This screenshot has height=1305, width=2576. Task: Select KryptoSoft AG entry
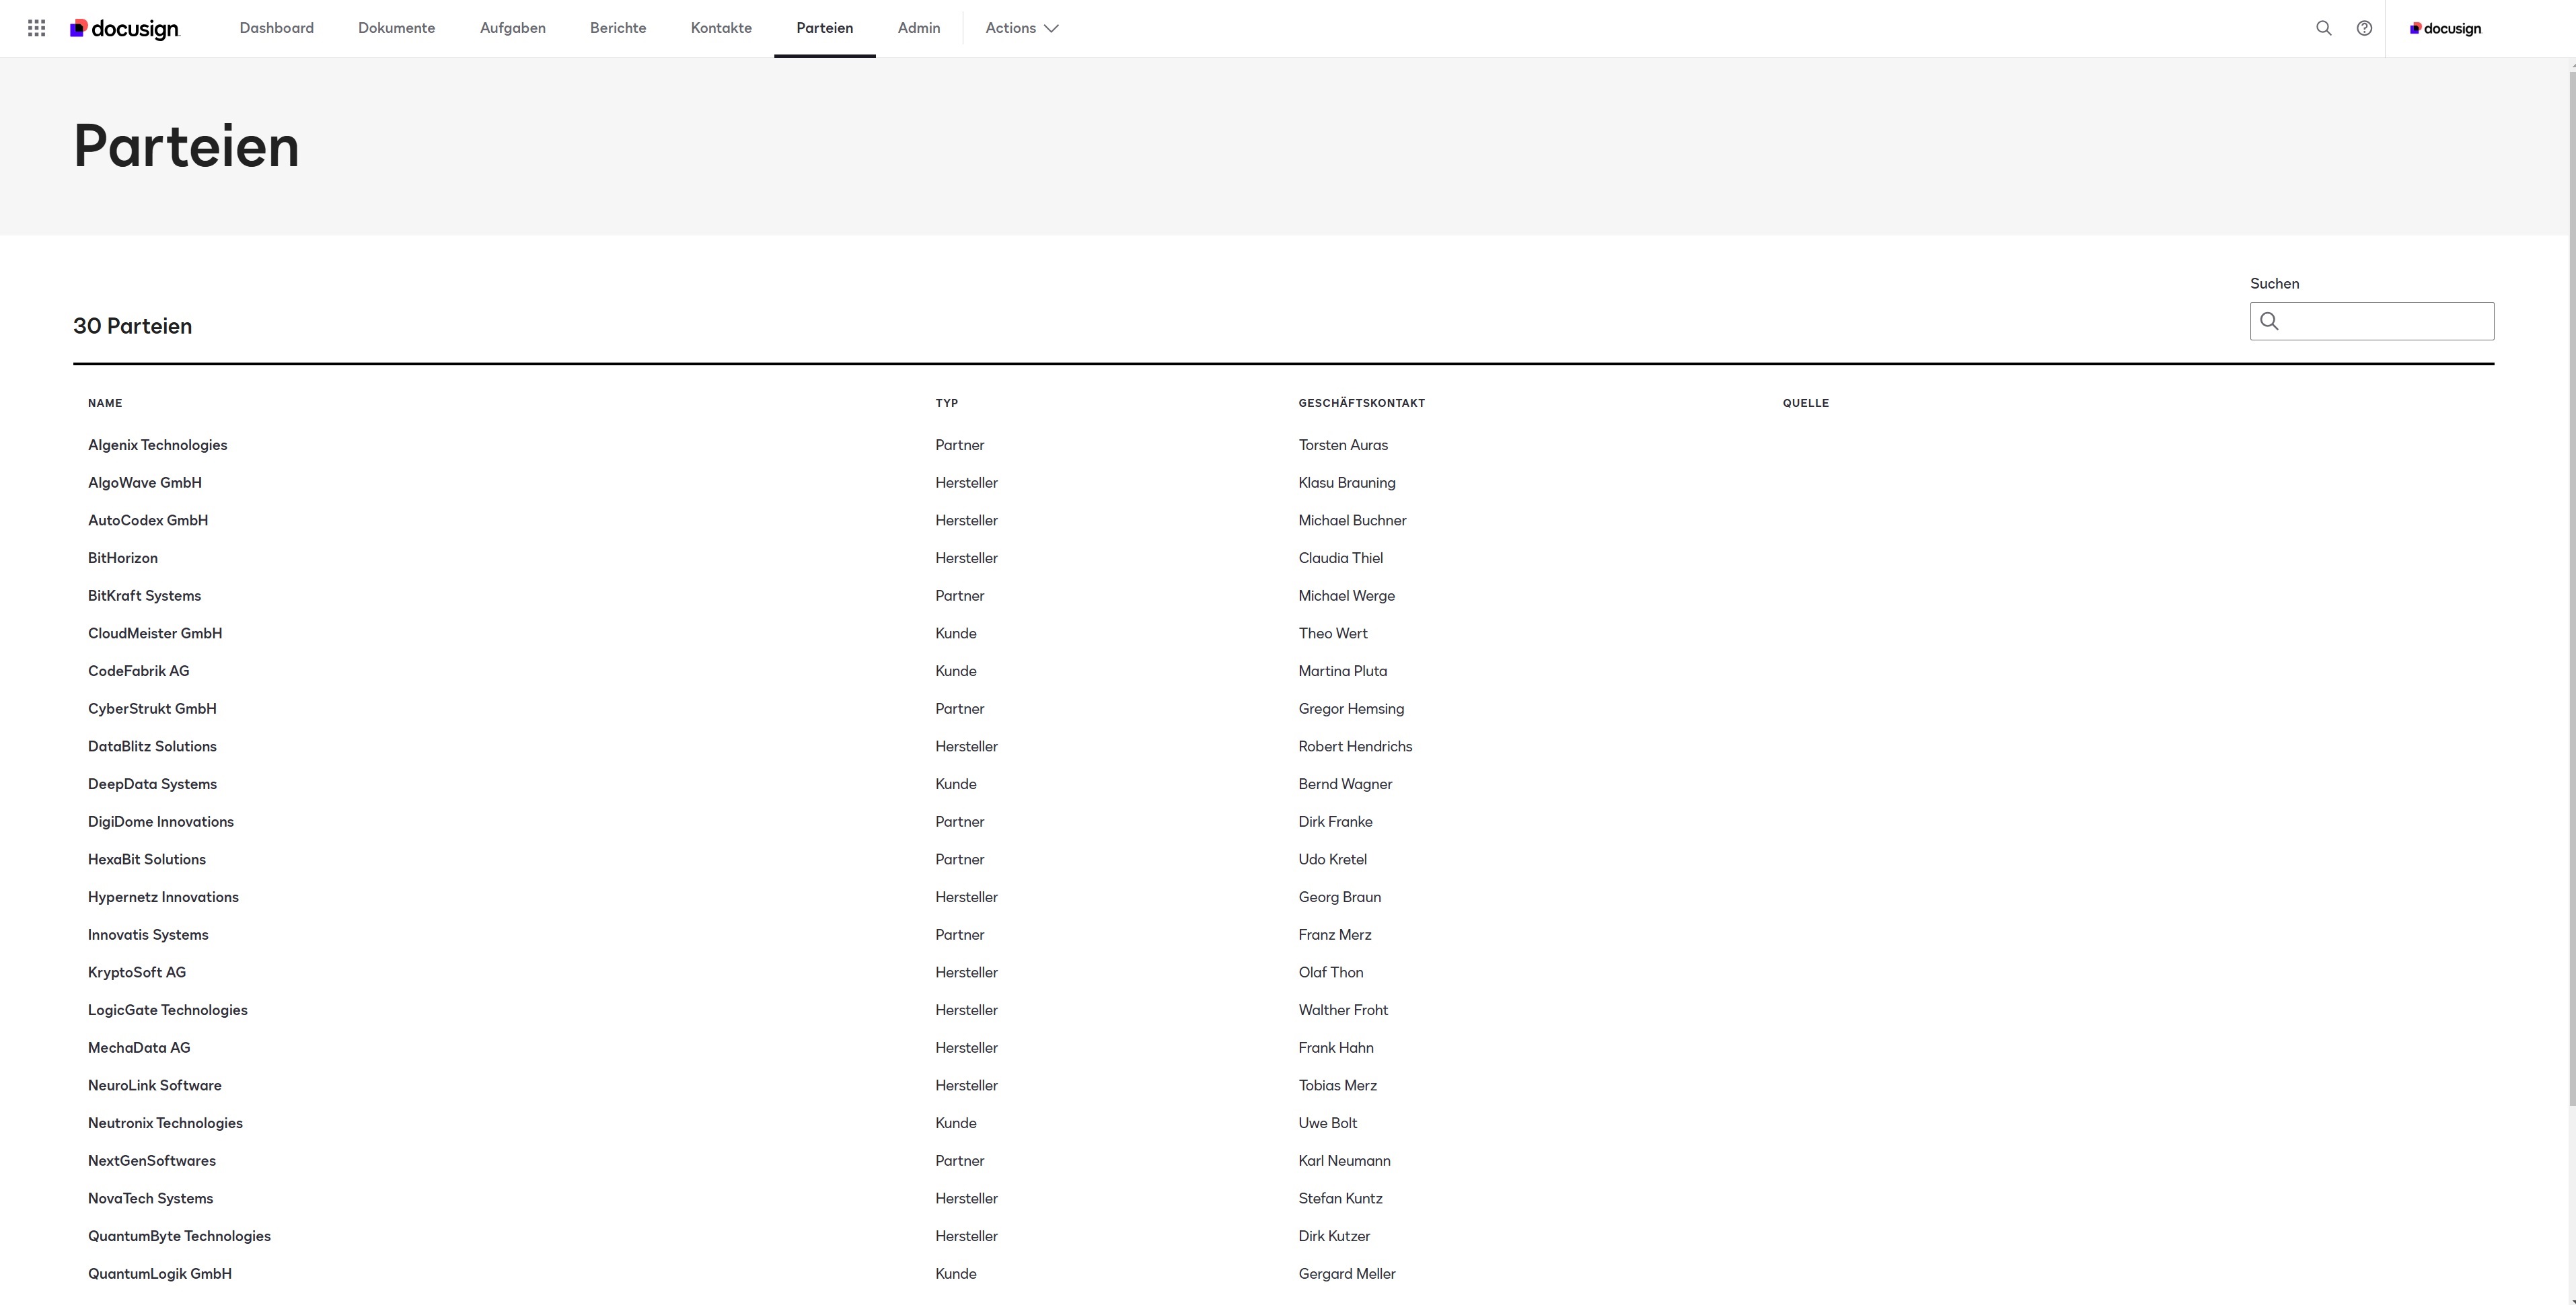point(137,973)
